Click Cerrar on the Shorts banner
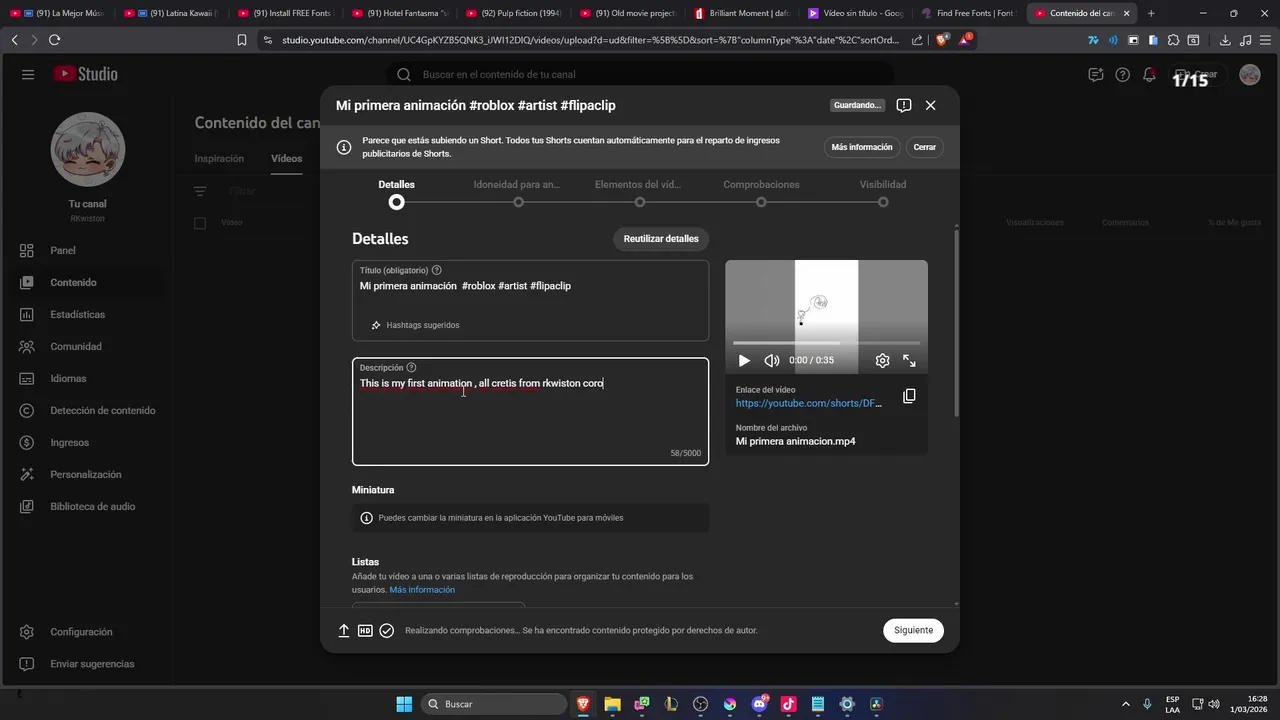 [x=925, y=147]
